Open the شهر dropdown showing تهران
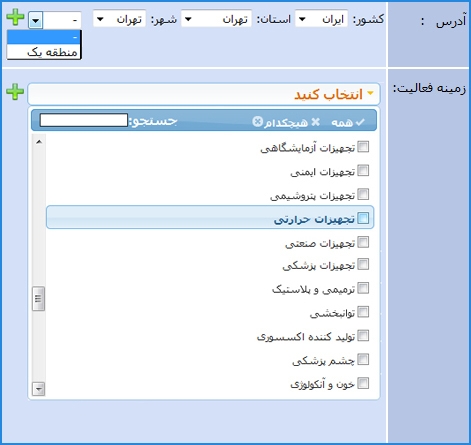 point(119,19)
